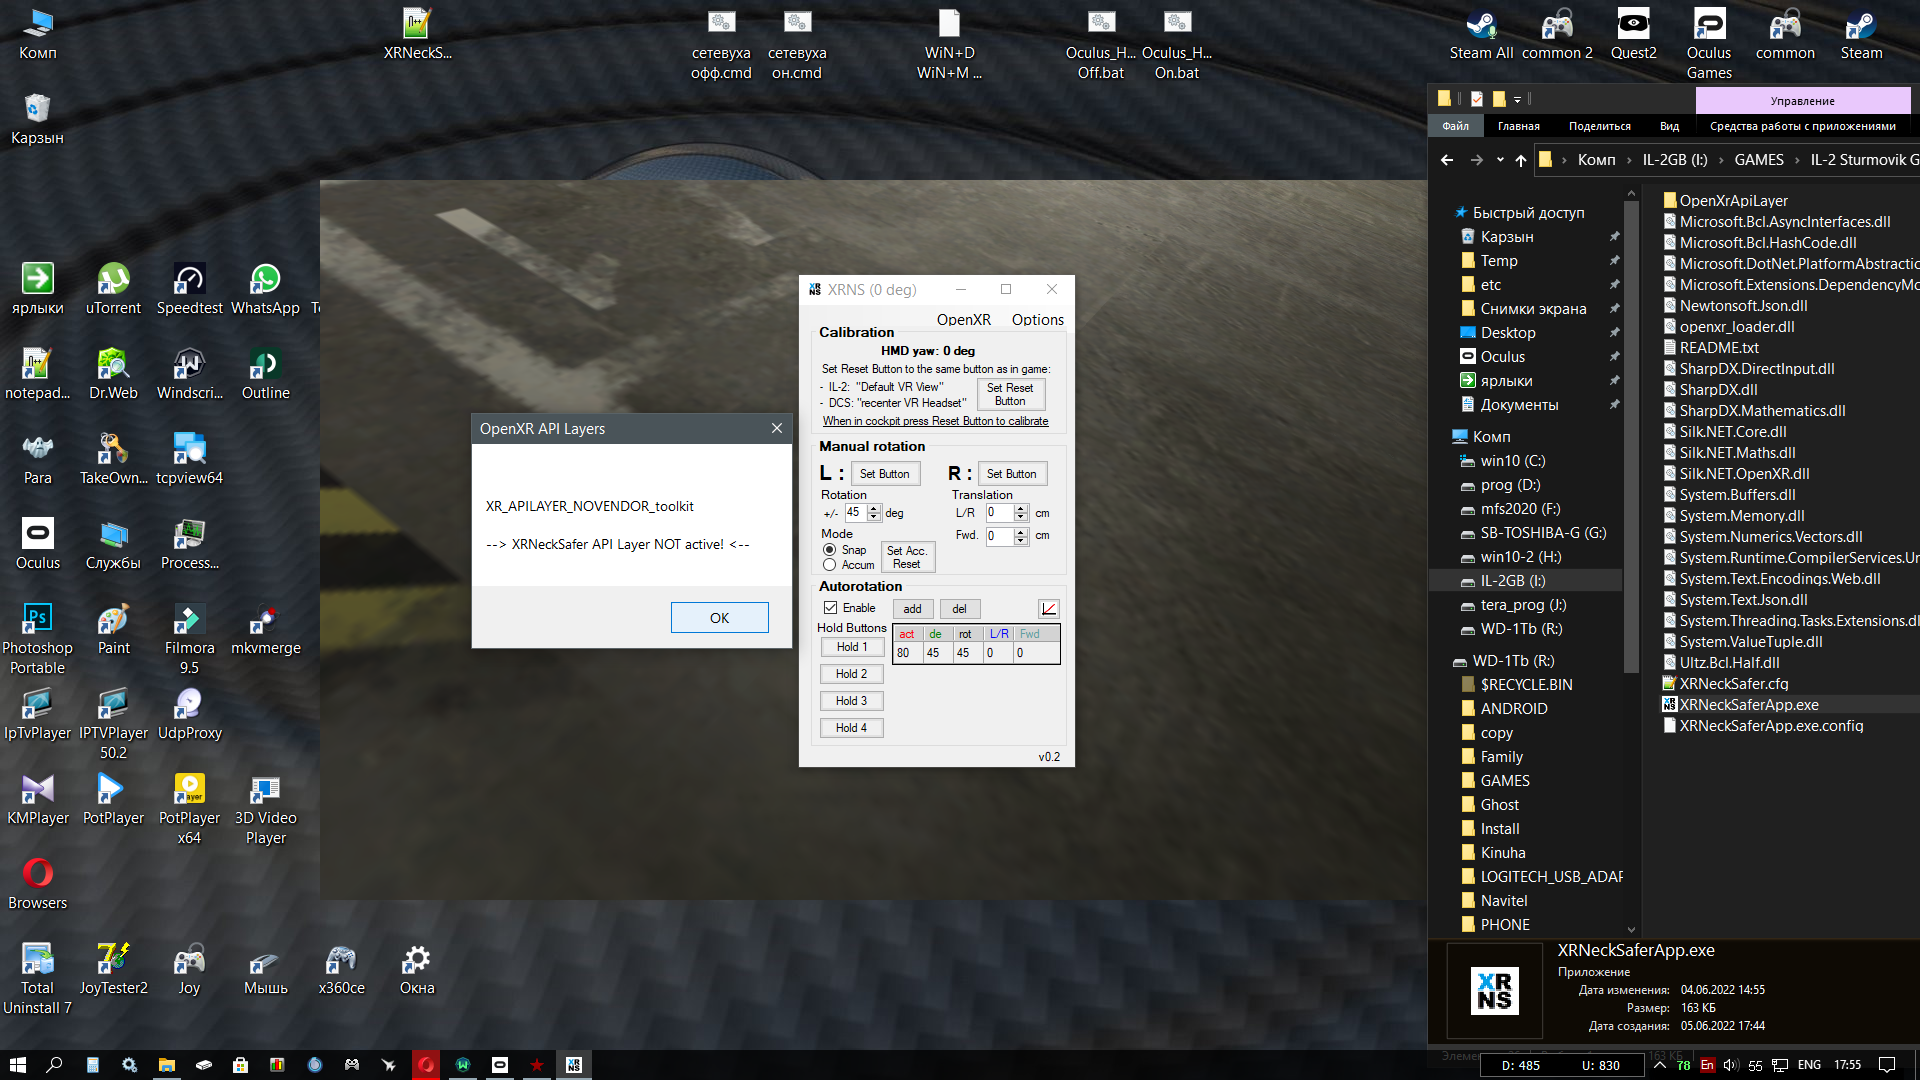This screenshot has width=1920, height=1080.
Task: Open the Поделиться ribbon tab in Explorer
Action: pos(1599,126)
